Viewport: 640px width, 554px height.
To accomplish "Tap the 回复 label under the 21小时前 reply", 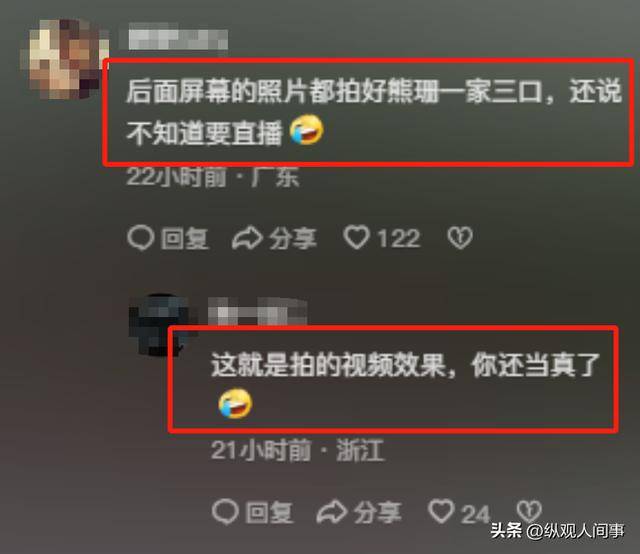I will (269, 513).
